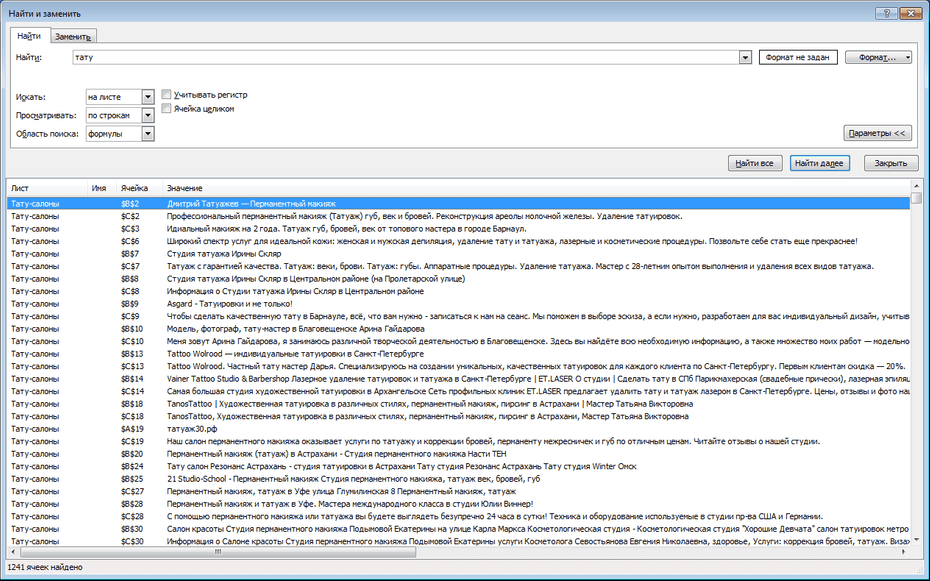Switch to the Заменить tab
This screenshot has width=930, height=581.
click(72, 36)
